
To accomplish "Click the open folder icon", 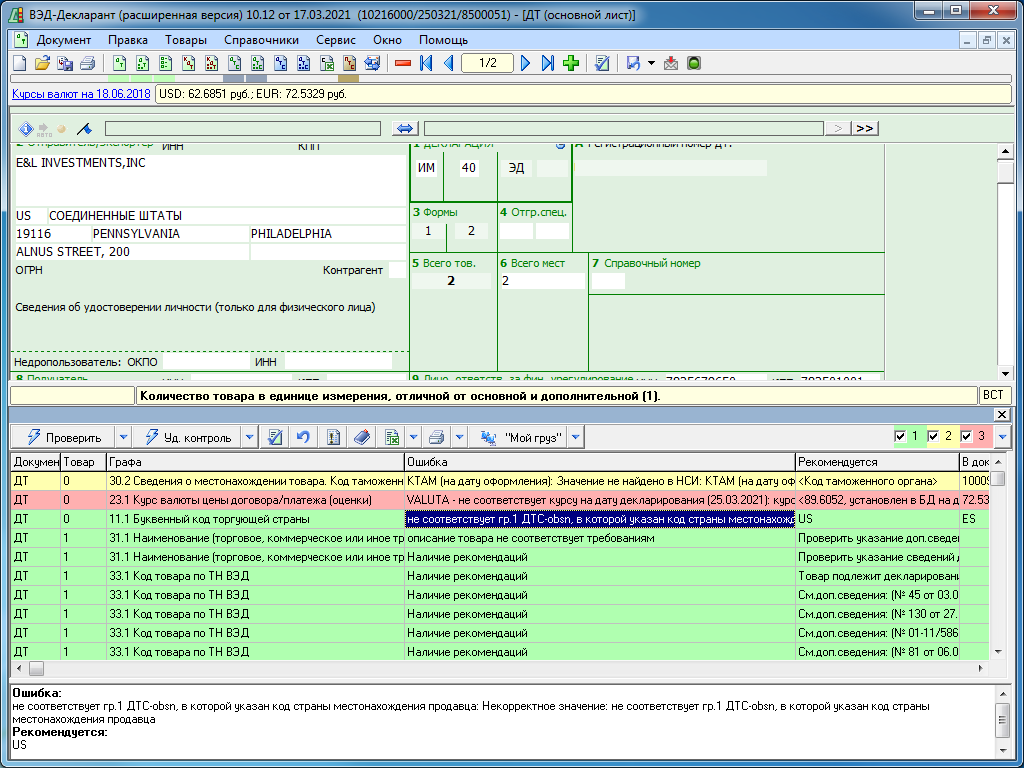I will click(43, 64).
